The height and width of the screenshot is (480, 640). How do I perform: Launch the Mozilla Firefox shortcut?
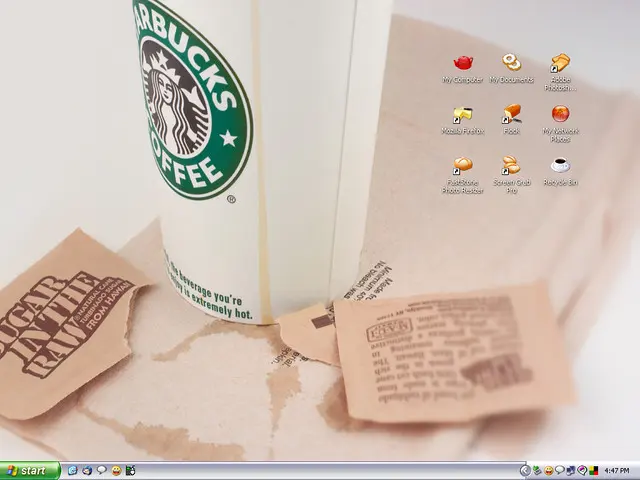point(463,114)
